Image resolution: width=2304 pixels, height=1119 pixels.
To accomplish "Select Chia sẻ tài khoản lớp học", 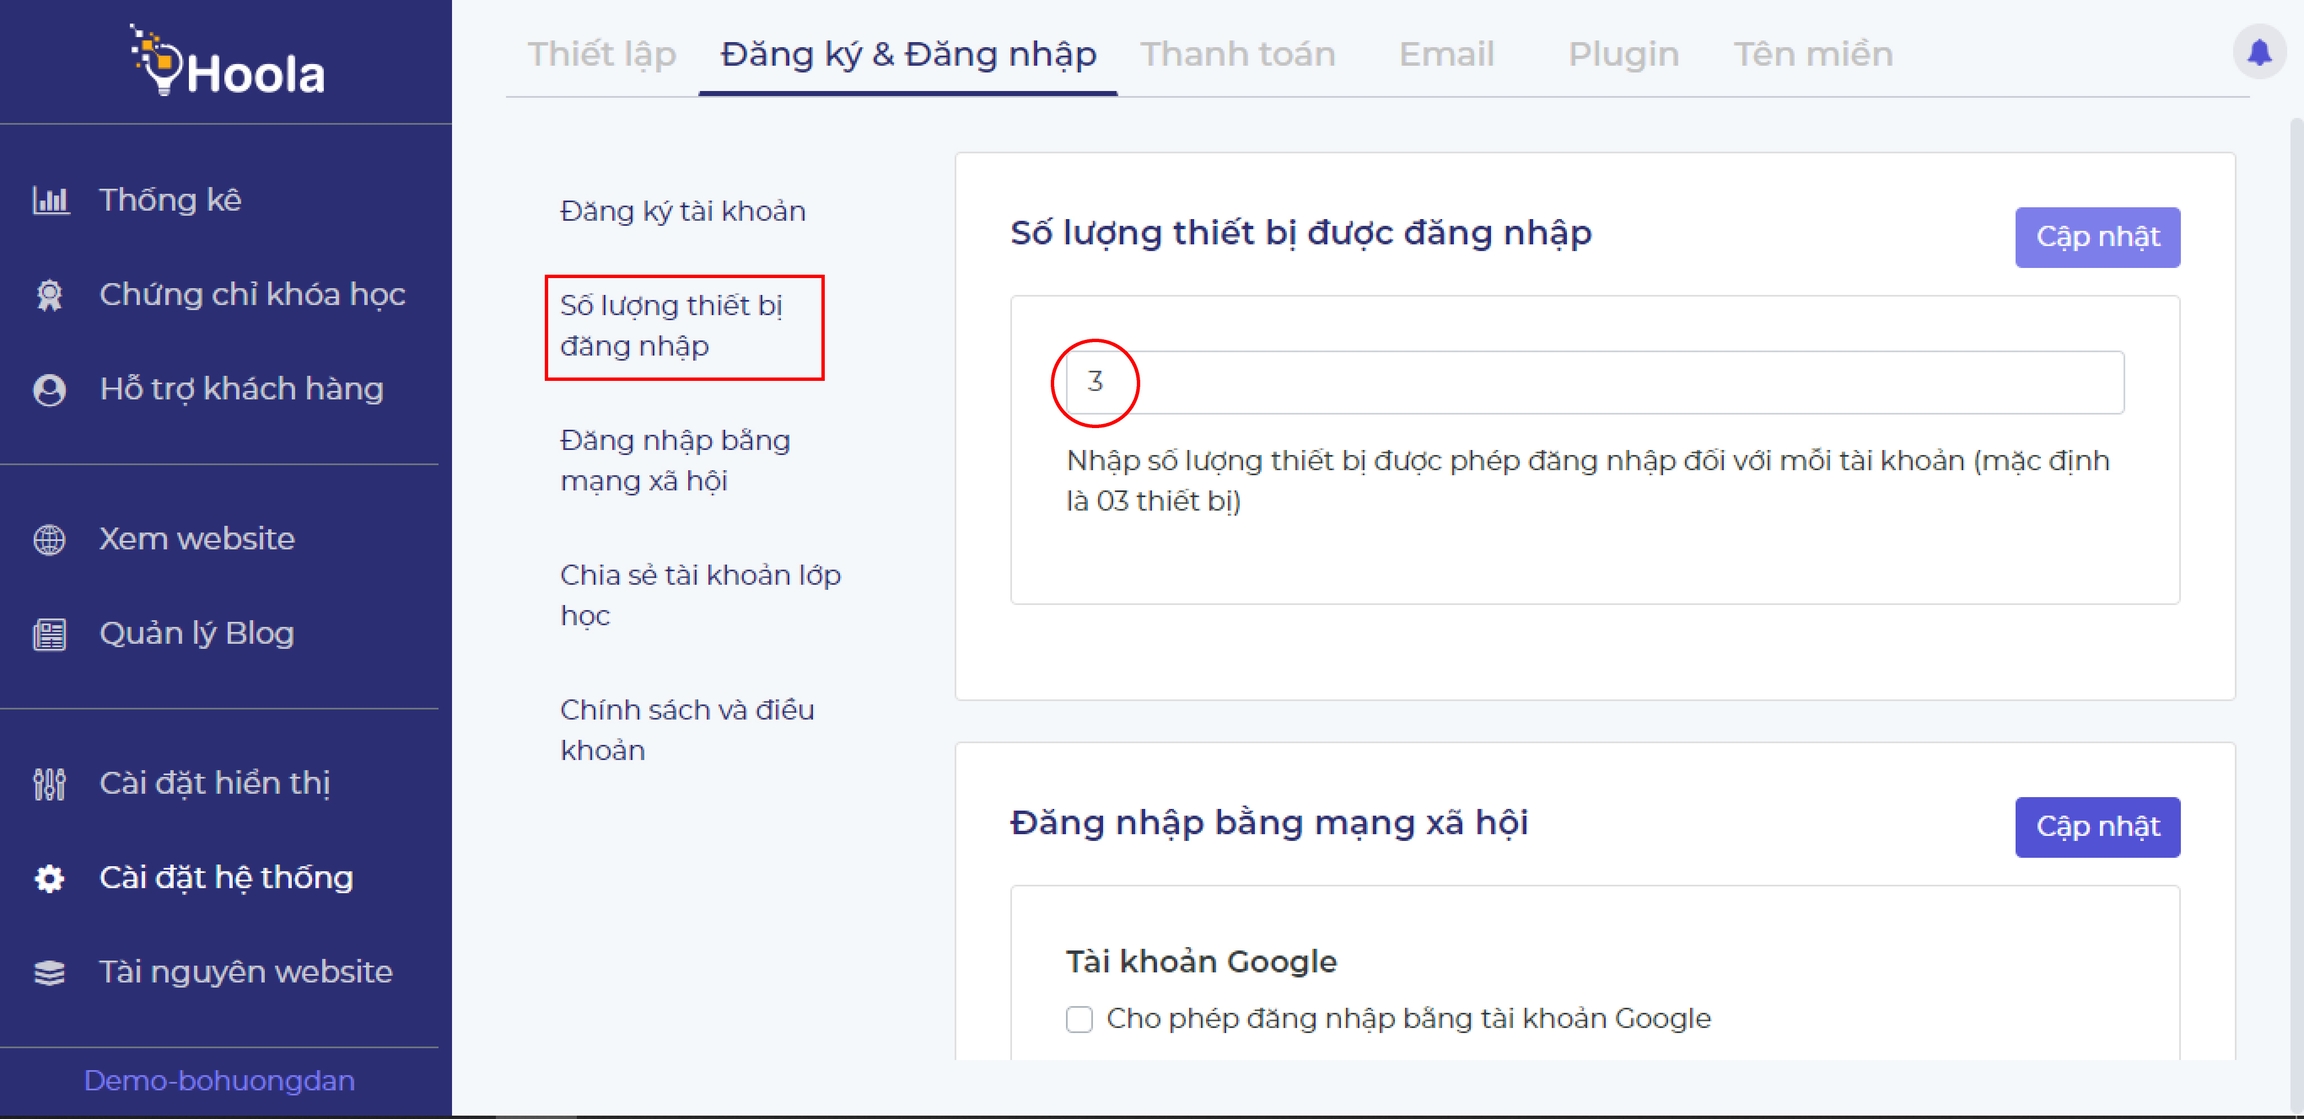I will click(700, 595).
